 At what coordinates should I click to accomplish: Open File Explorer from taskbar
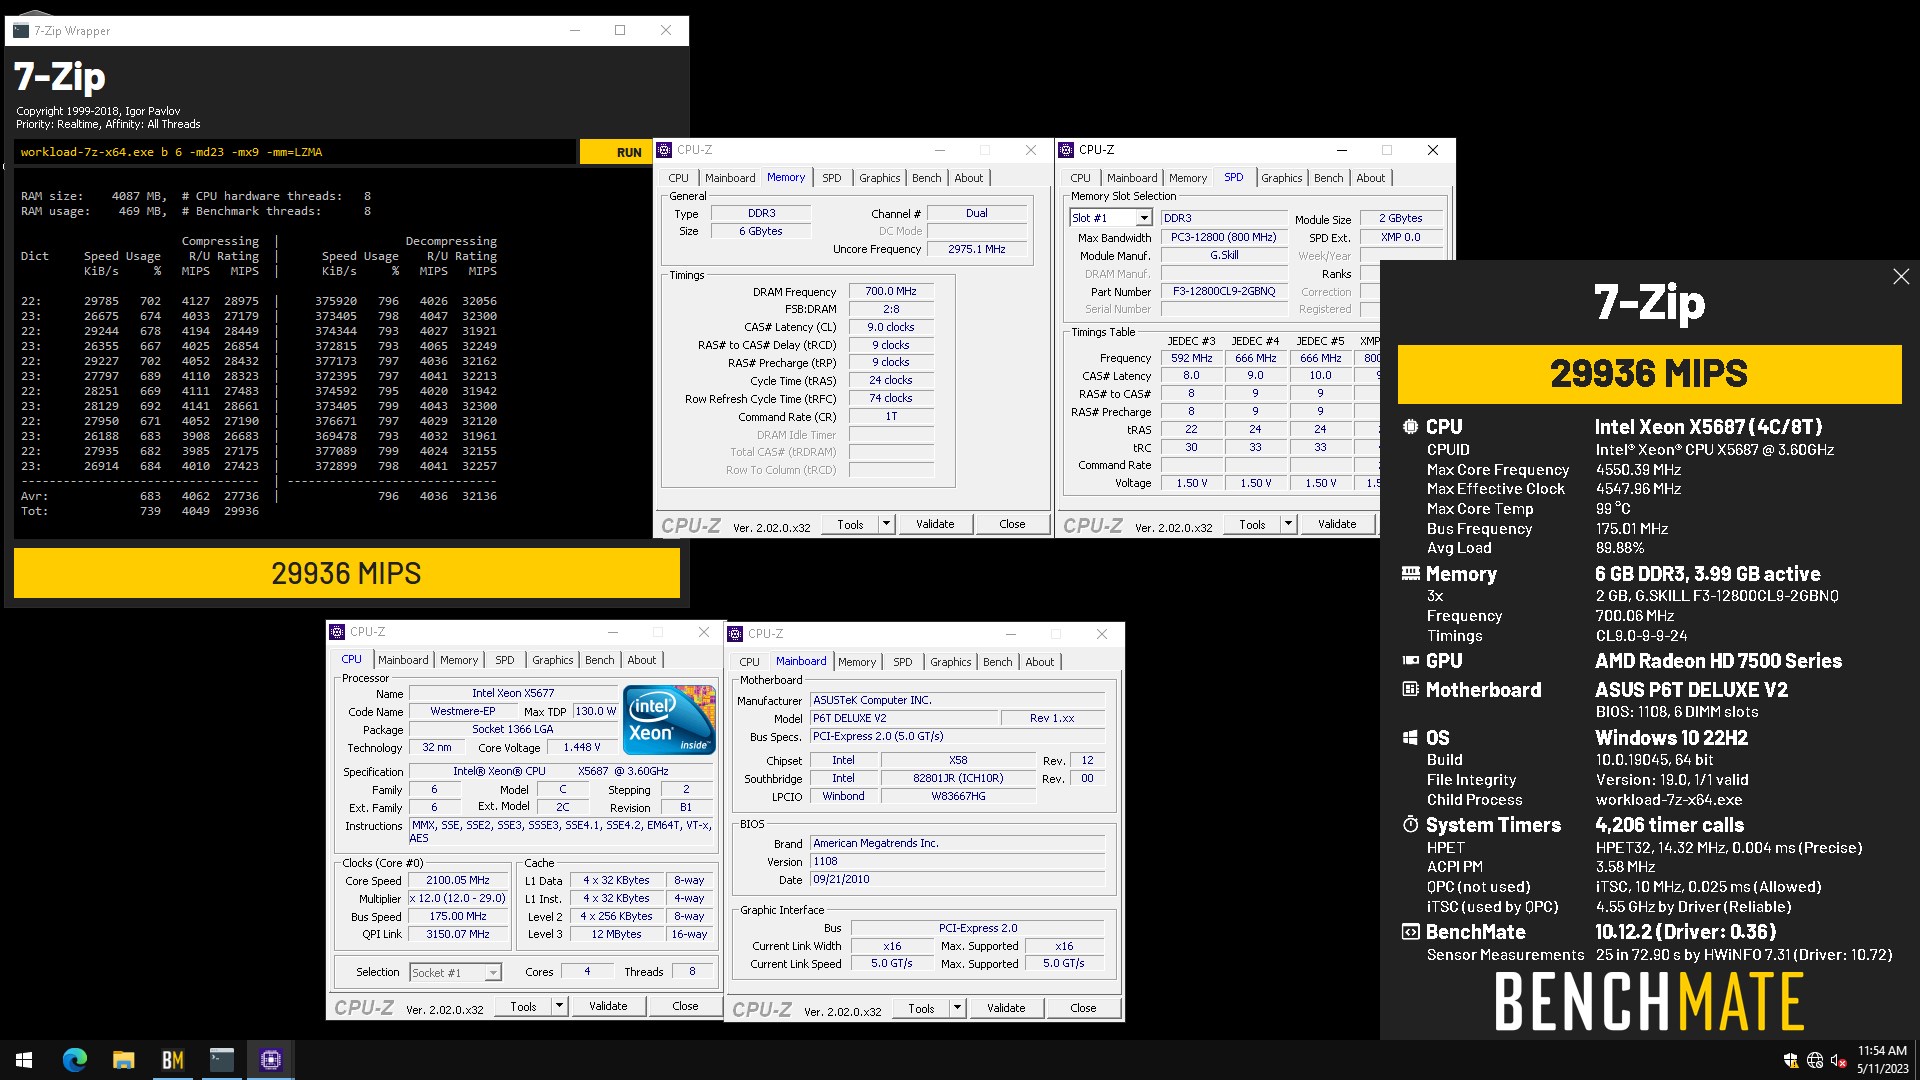tap(123, 1060)
